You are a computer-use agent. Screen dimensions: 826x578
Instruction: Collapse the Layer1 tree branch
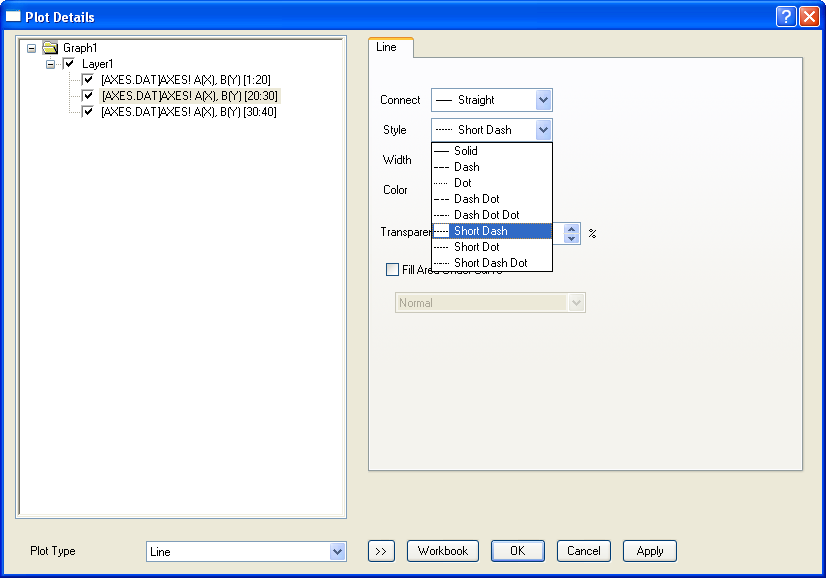(x=51, y=63)
